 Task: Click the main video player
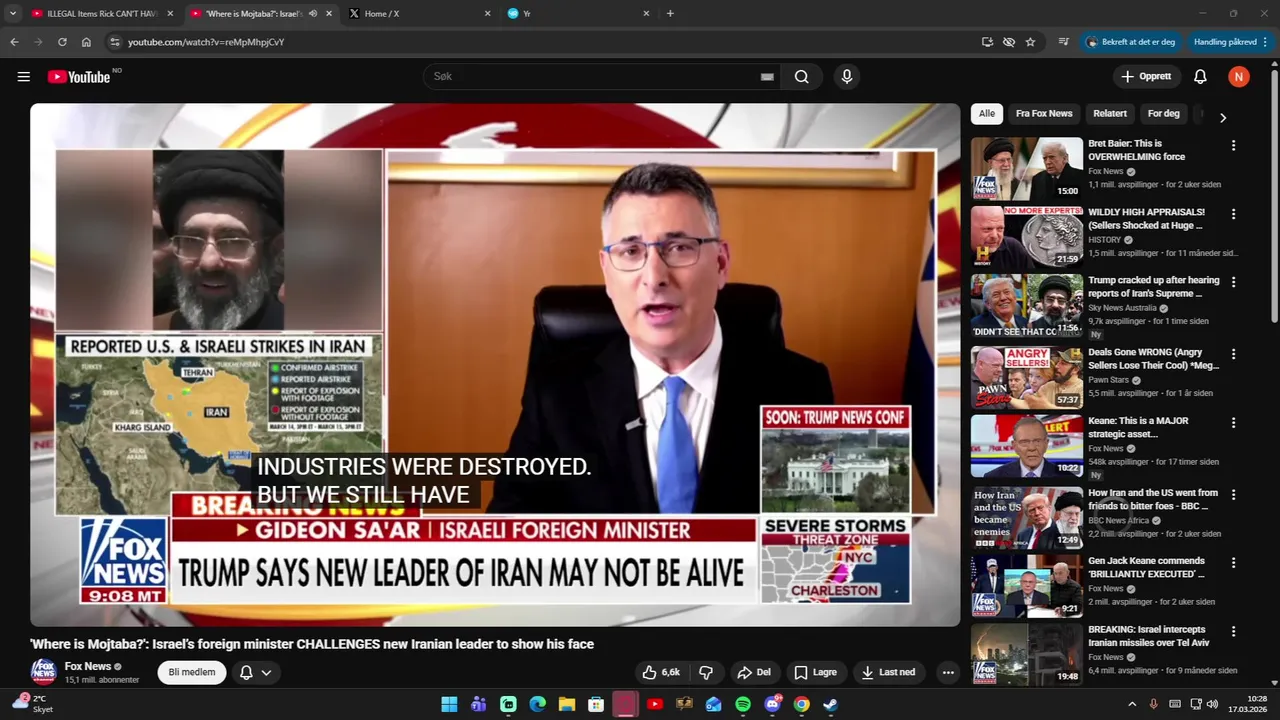(495, 365)
